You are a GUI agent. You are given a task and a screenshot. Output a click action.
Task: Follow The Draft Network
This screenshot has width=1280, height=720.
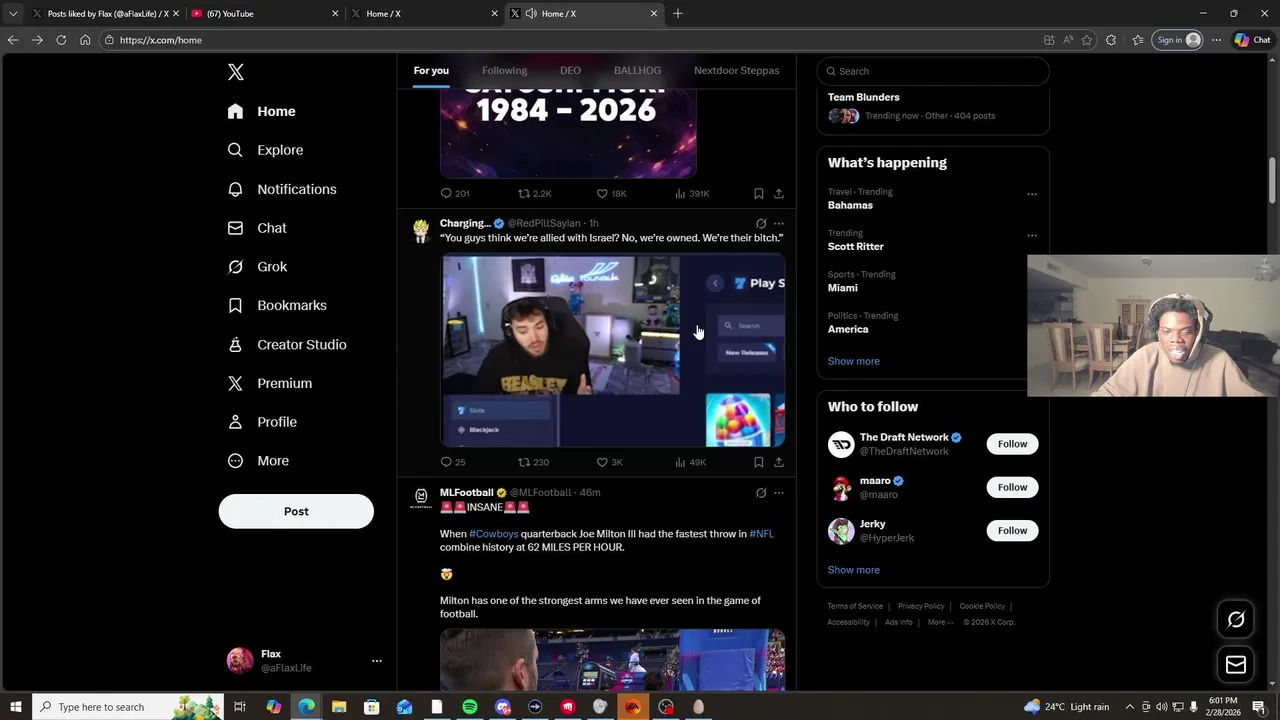tap(1012, 444)
